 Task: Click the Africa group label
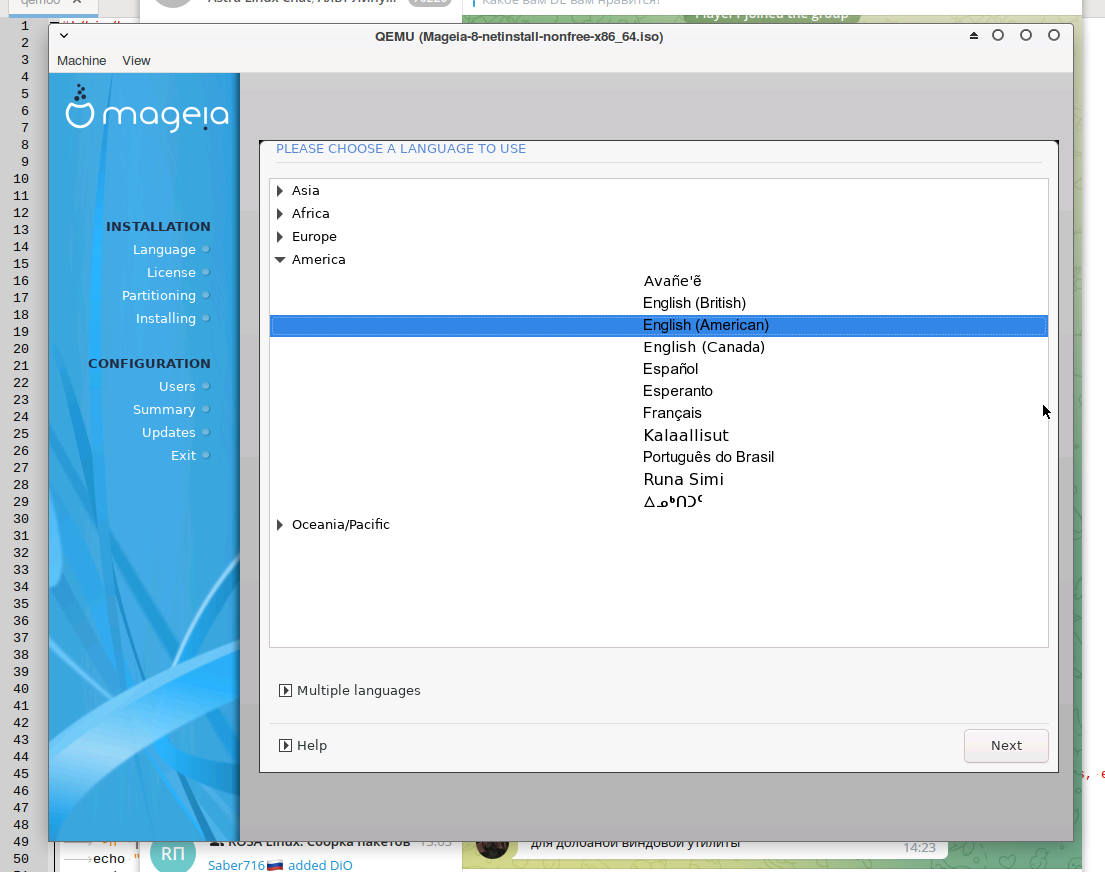click(x=310, y=214)
